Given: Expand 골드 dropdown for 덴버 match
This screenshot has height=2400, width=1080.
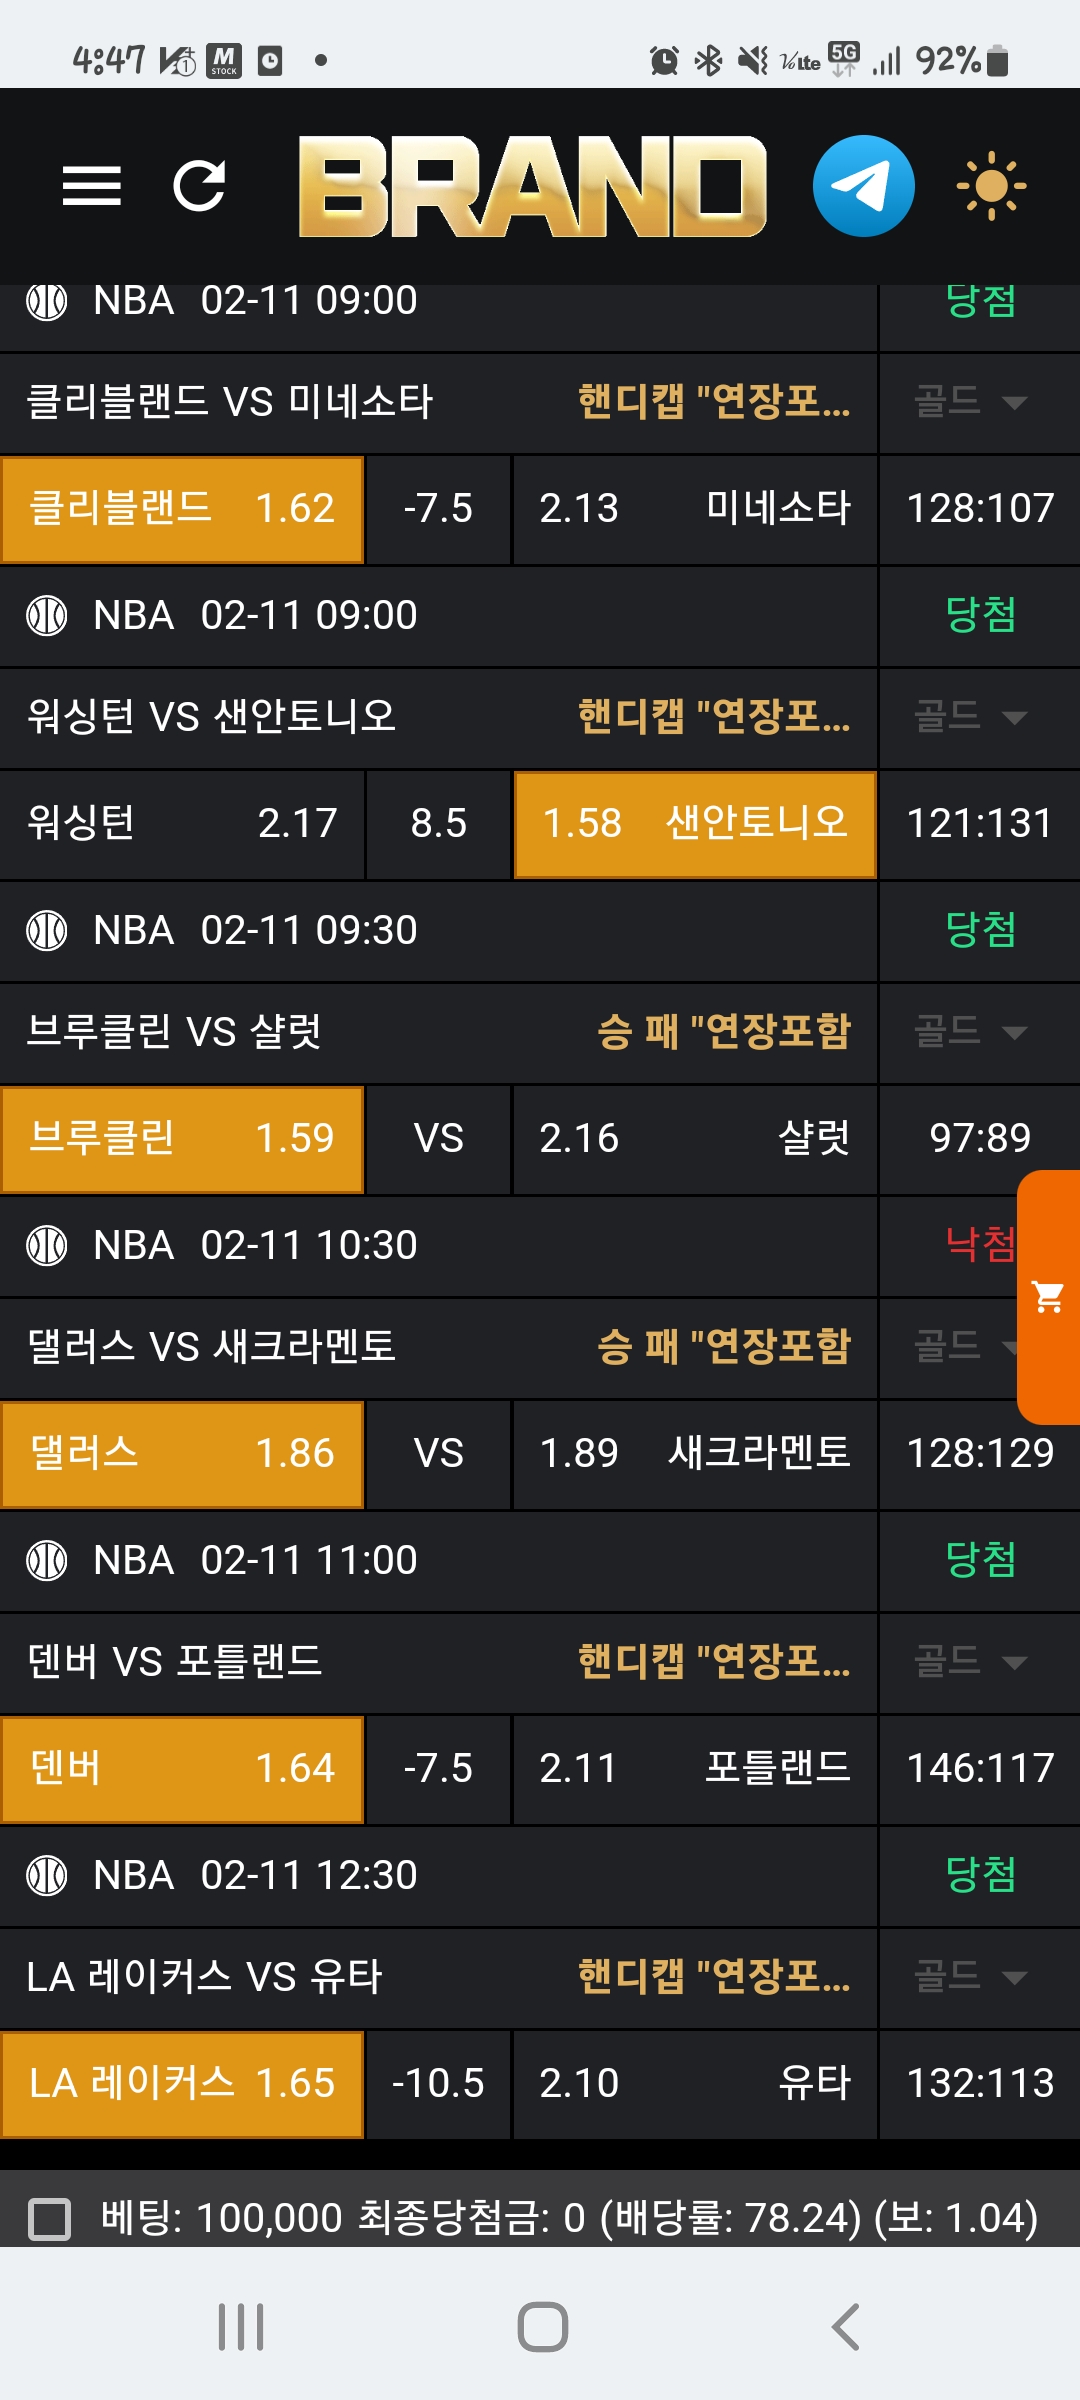Looking at the screenshot, I should 970,1662.
